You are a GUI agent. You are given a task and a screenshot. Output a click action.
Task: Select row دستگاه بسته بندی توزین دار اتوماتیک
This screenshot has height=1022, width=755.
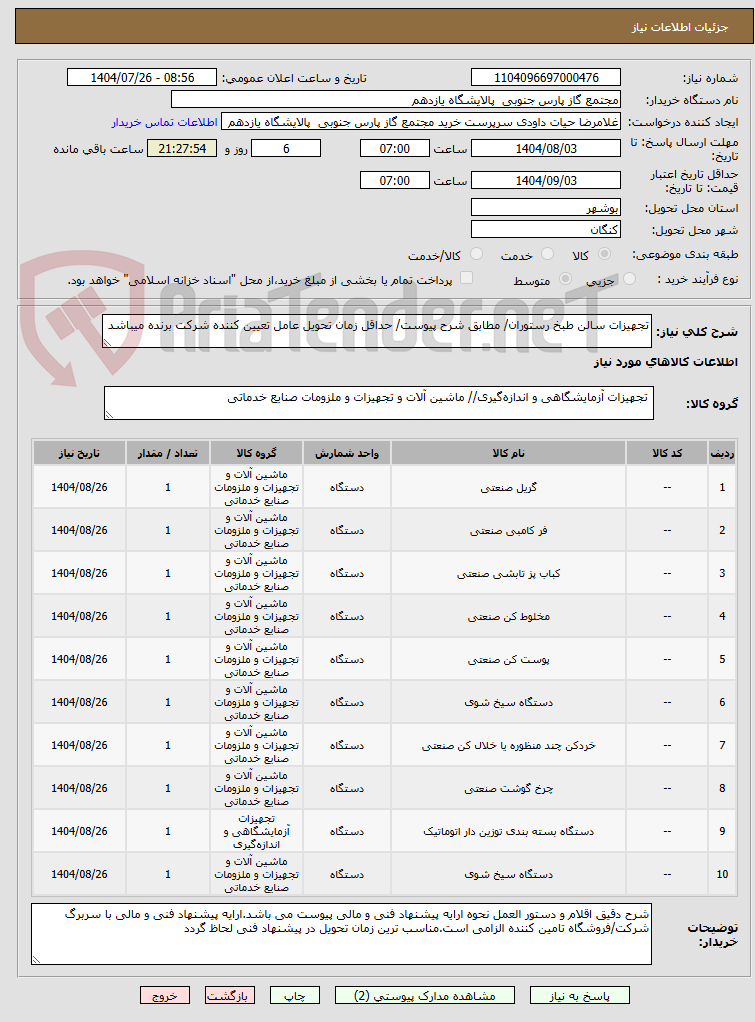(x=385, y=831)
